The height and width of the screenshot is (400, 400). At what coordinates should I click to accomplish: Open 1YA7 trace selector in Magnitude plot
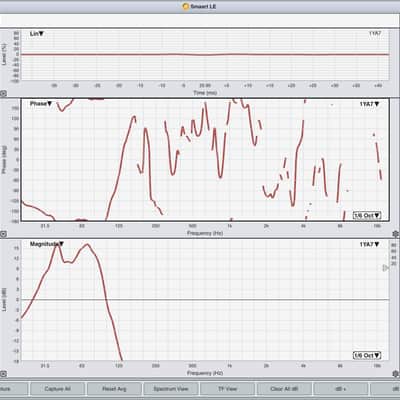point(369,244)
